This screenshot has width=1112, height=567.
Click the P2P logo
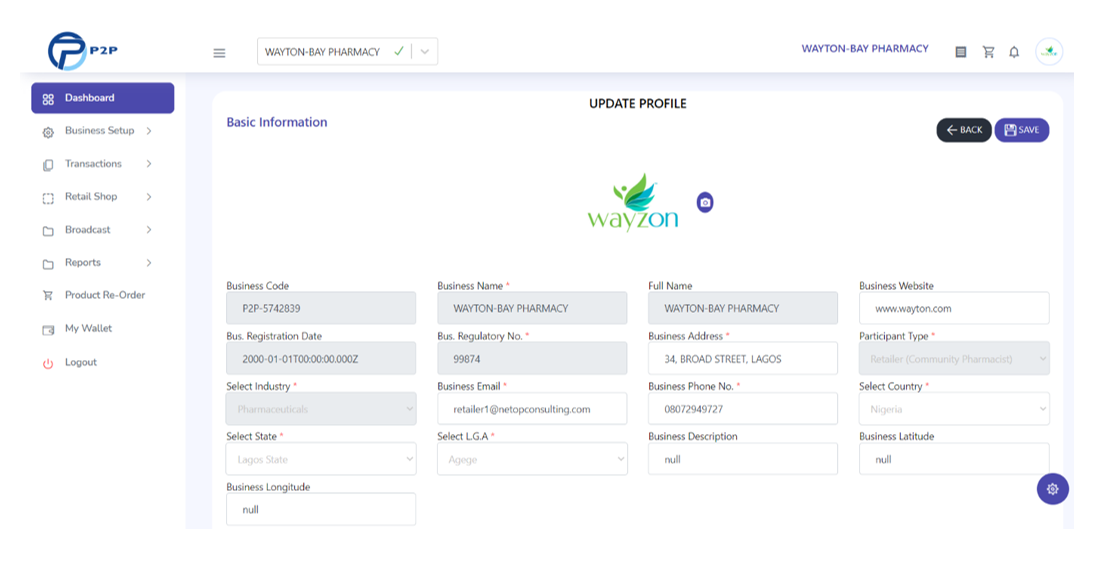(x=82, y=51)
